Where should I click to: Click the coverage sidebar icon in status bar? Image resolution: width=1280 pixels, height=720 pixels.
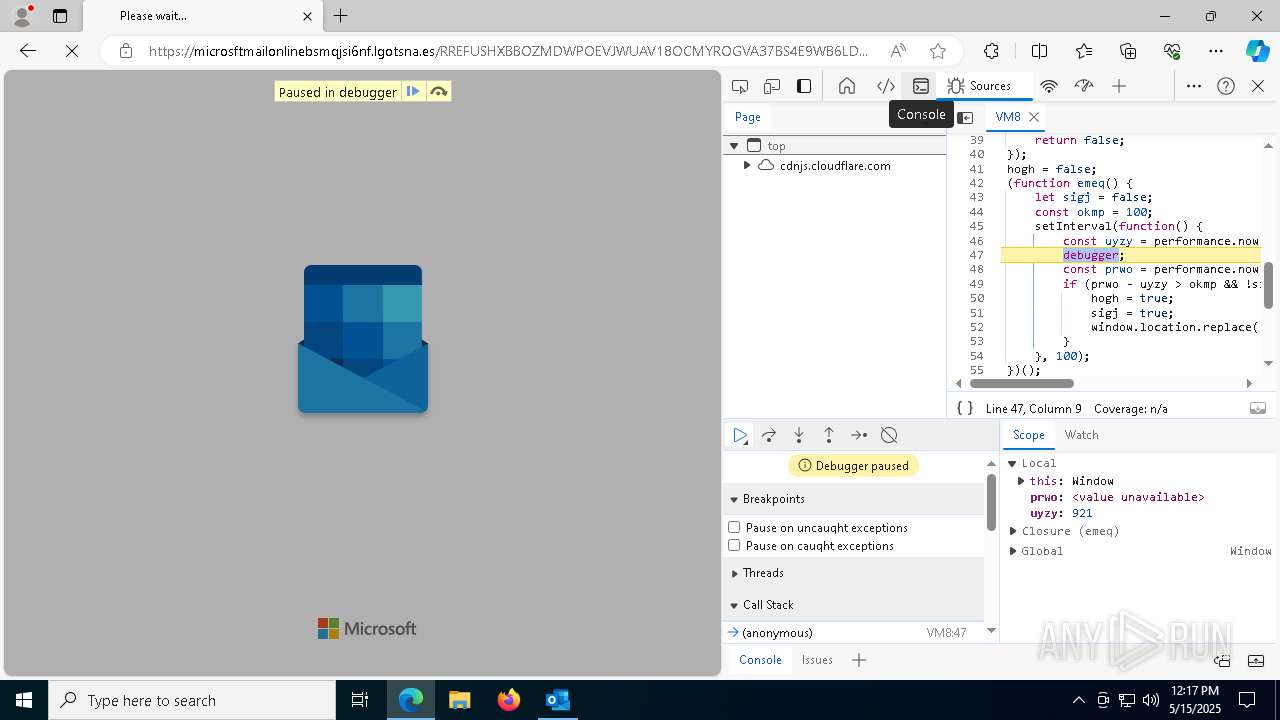pyautogui.click(x=1258, y=408)
